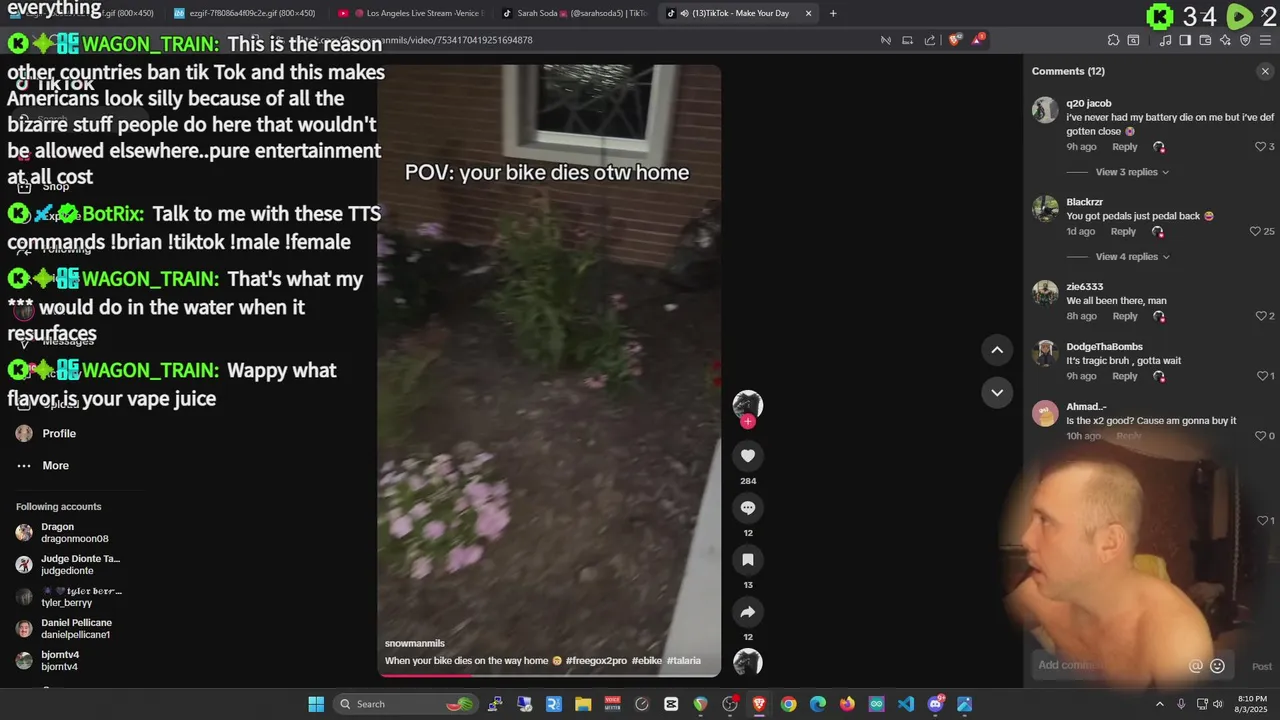Open Brave Wallet icon

[x=1205, y=40]
